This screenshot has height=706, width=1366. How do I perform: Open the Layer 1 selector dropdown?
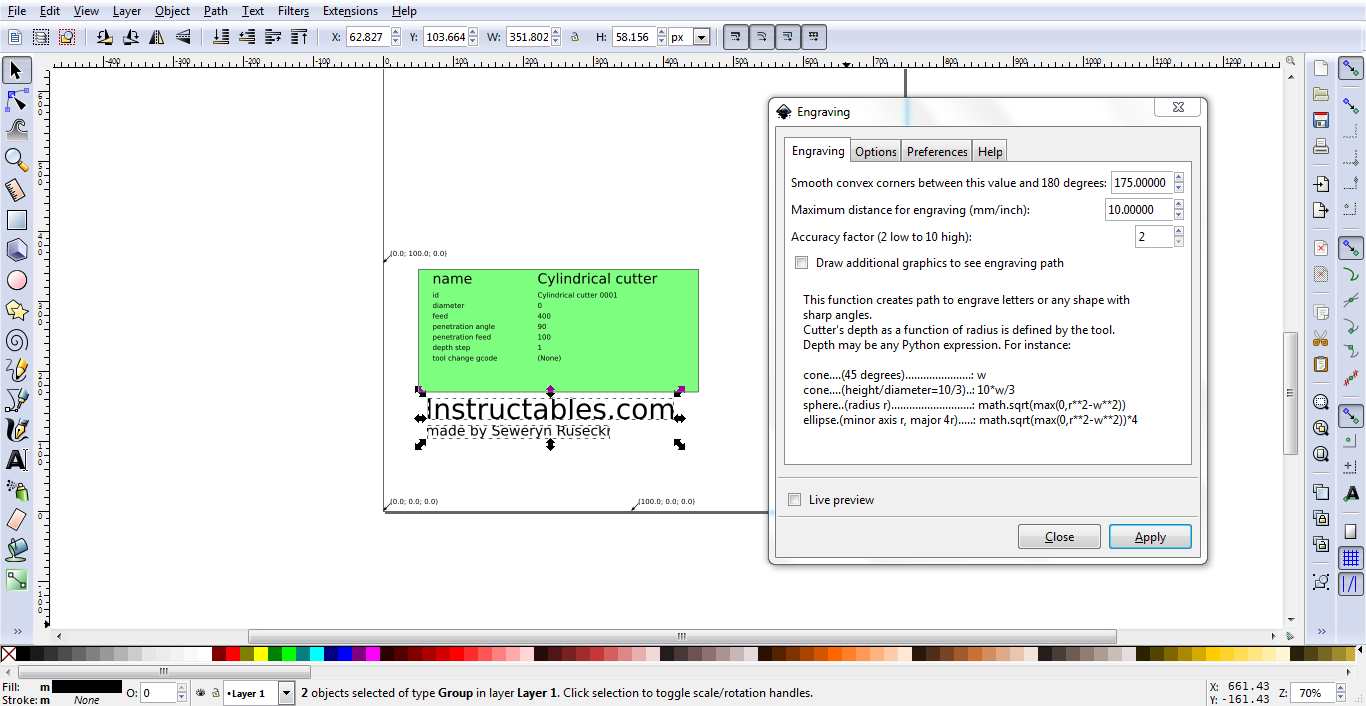[x=286, y=692]
